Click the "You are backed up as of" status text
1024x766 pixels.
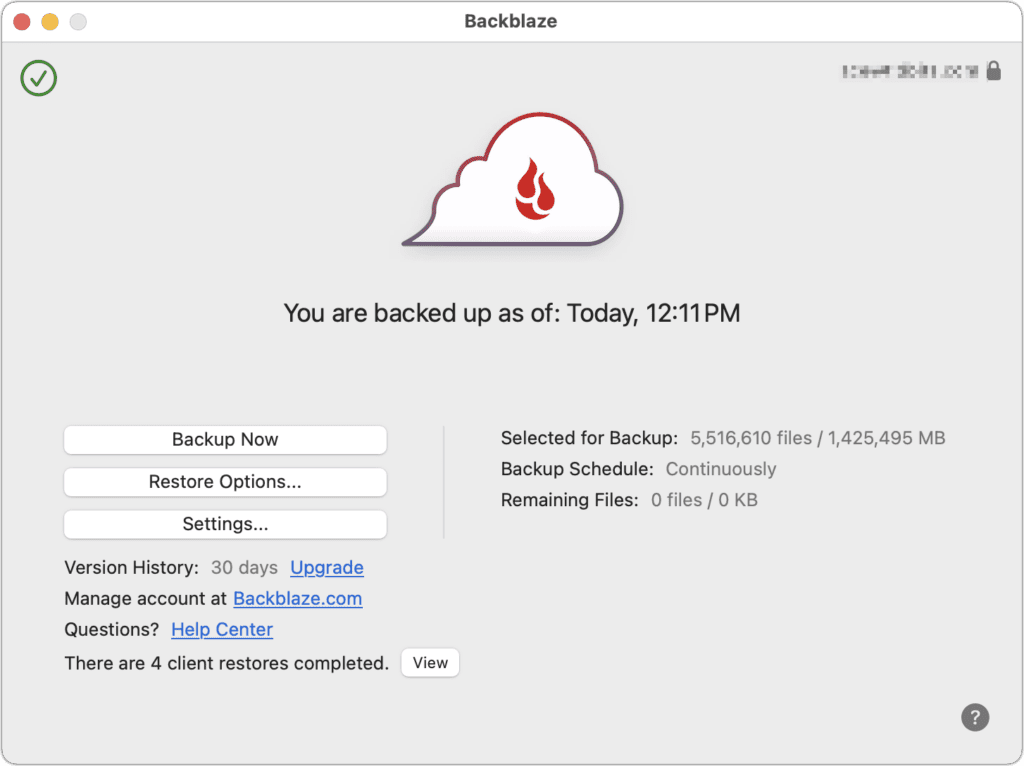pyautogui.click(x=512, y=314)
